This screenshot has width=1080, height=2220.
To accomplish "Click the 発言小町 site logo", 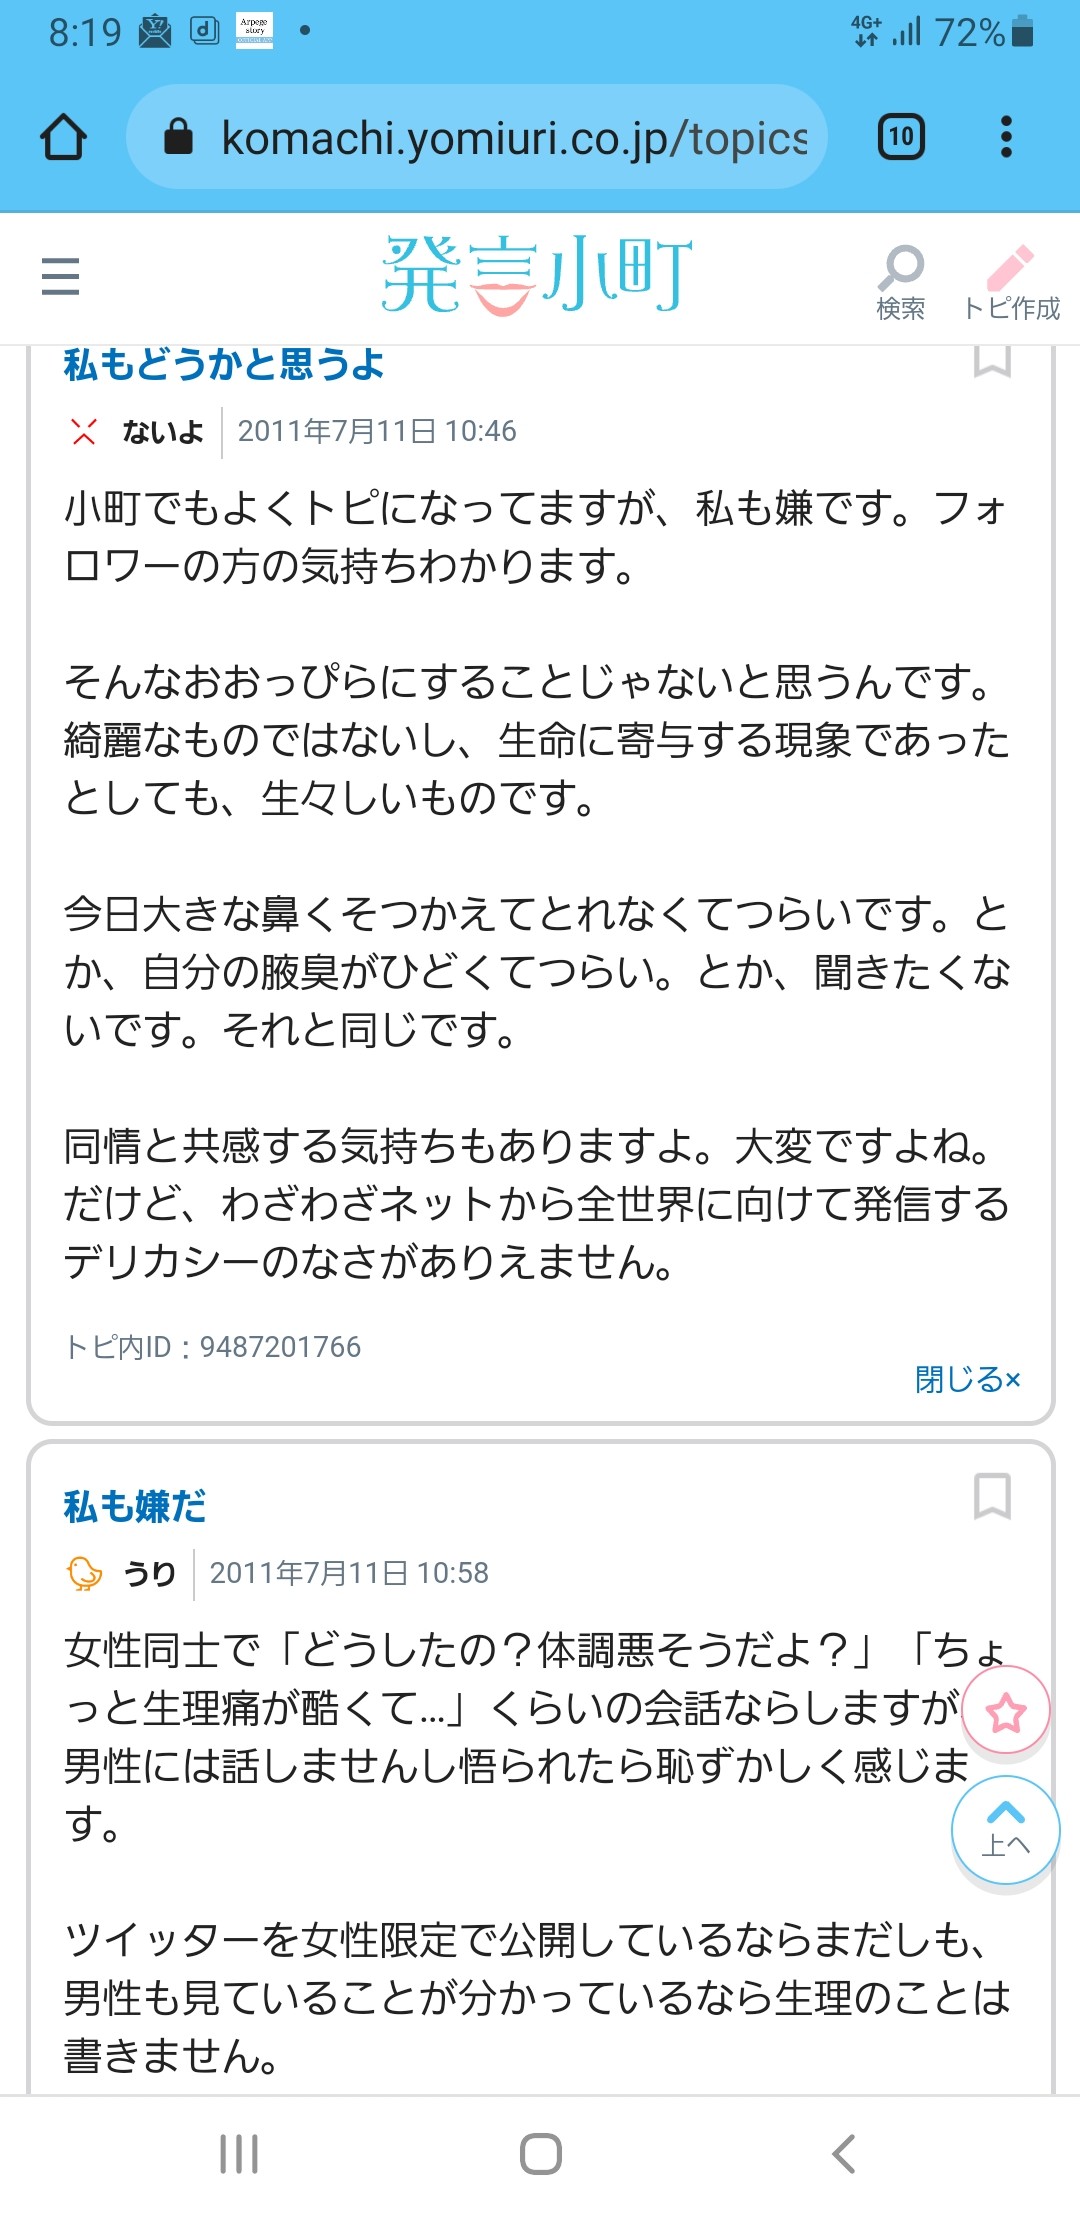I will pyautogui.click(x=537, y=275).
